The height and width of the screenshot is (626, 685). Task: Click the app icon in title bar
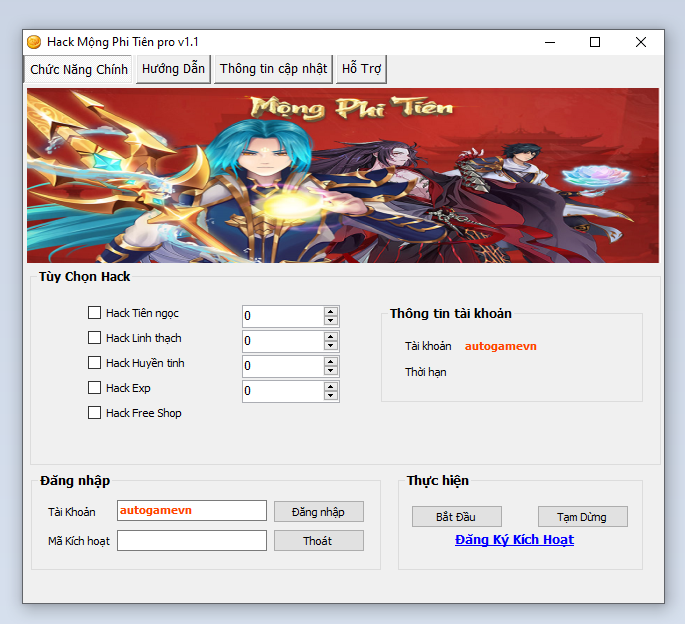[34, 42]
